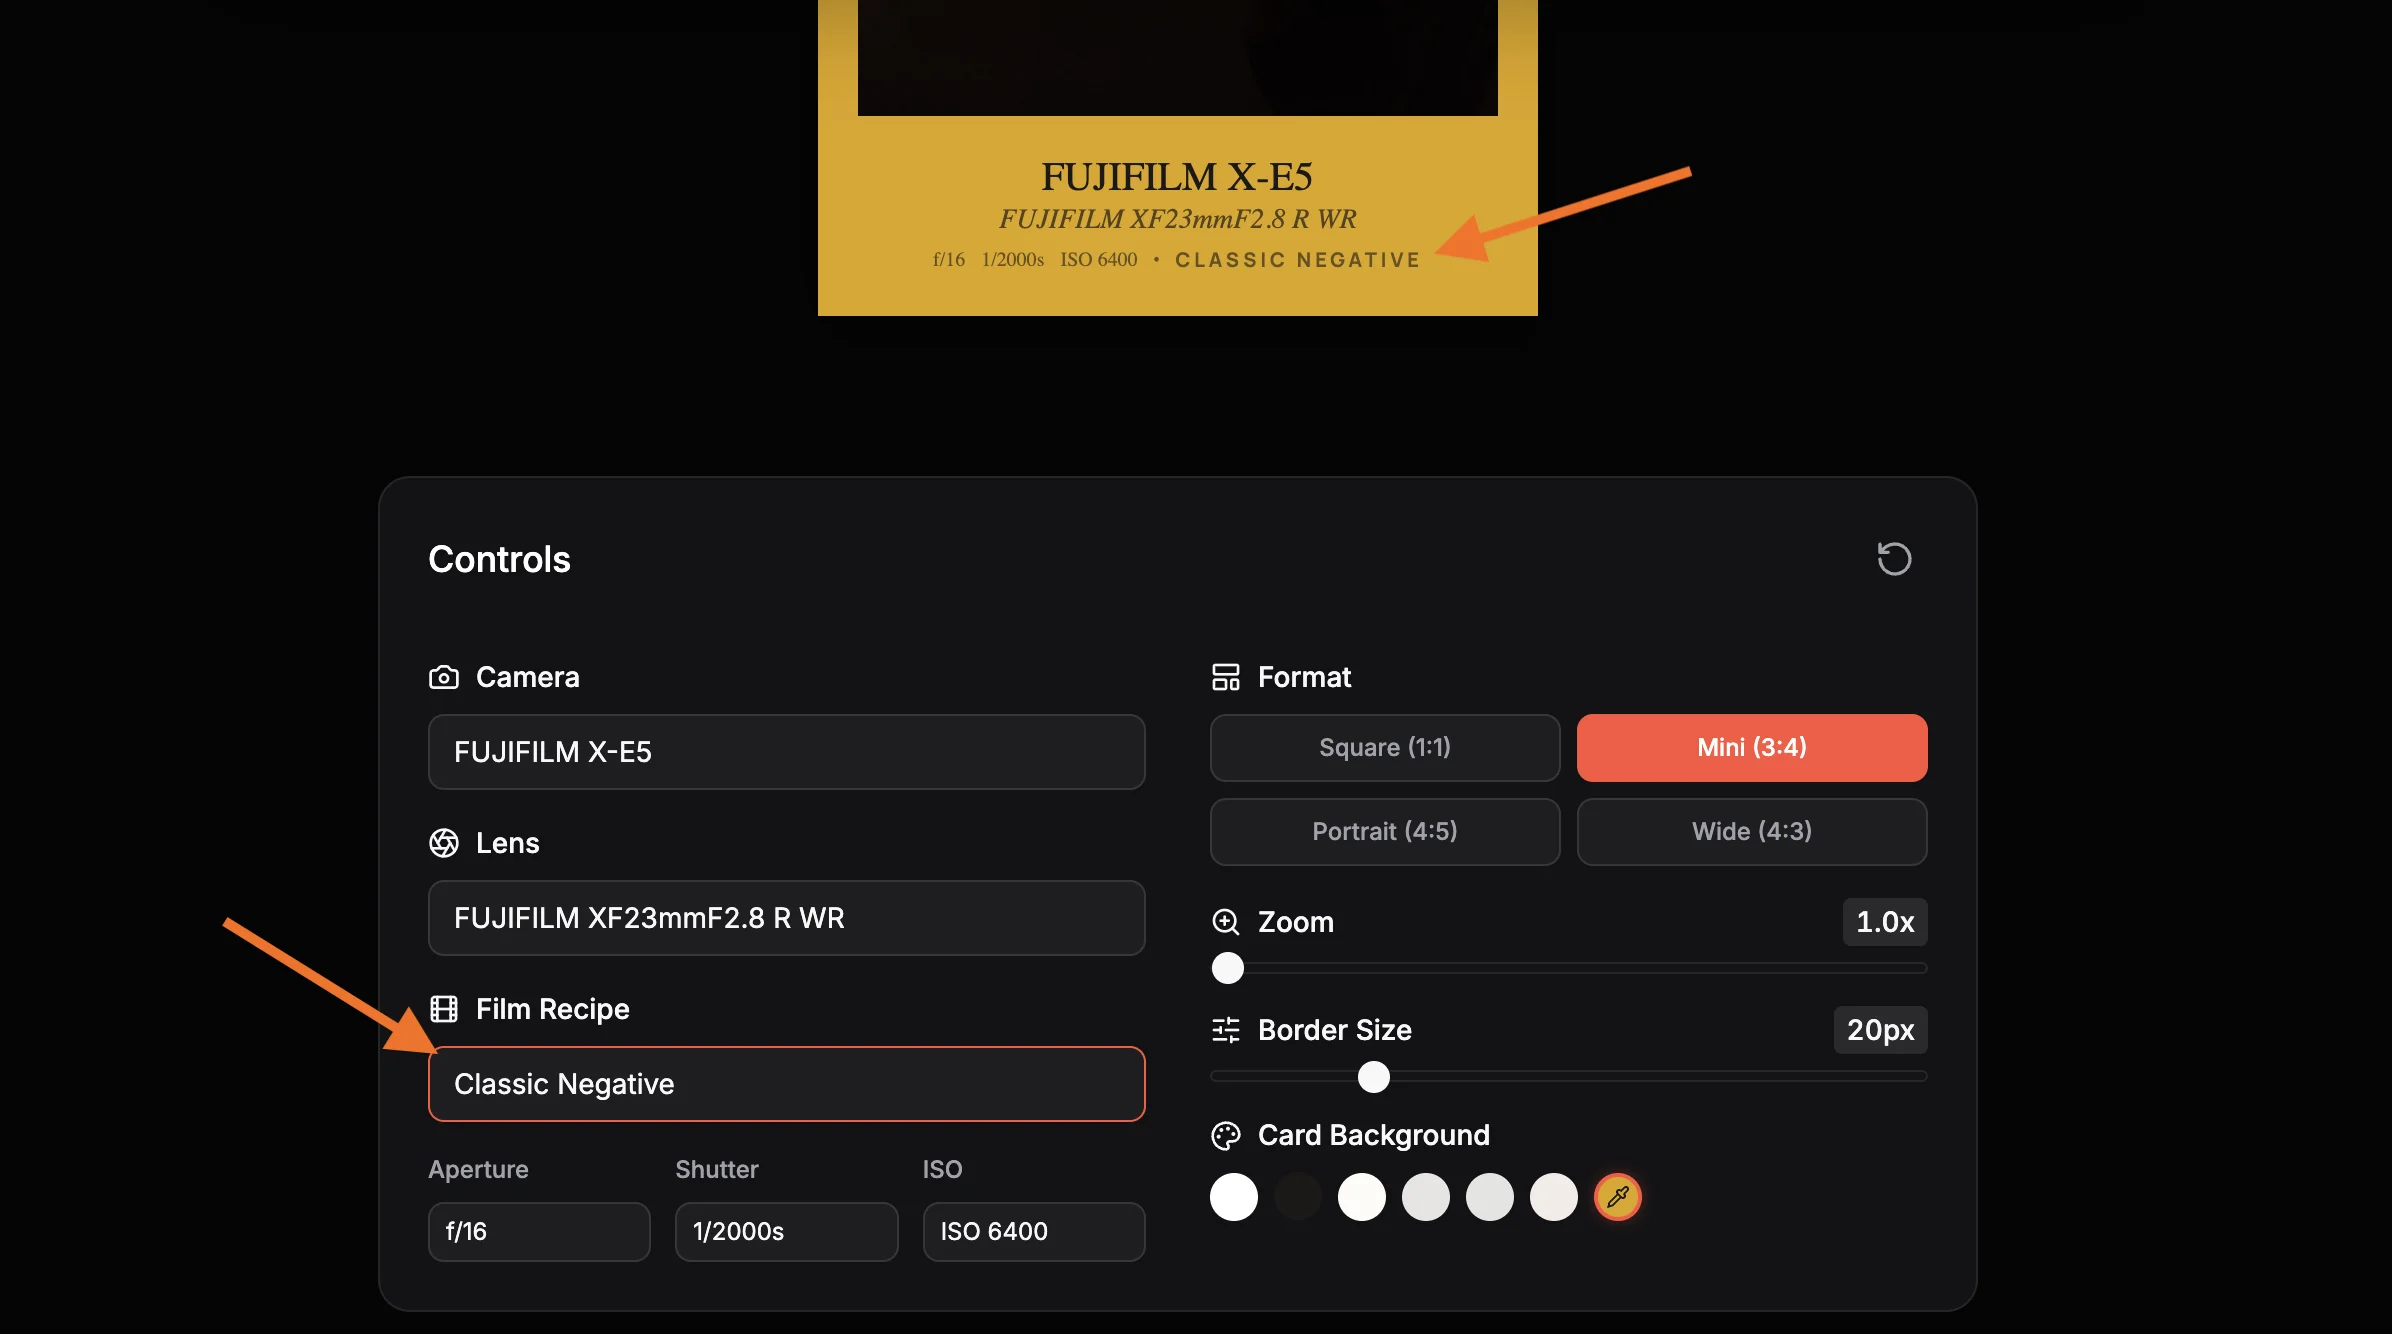Select Wide (4:3) format
Screen dimensions: 2392x1334
1752,832
